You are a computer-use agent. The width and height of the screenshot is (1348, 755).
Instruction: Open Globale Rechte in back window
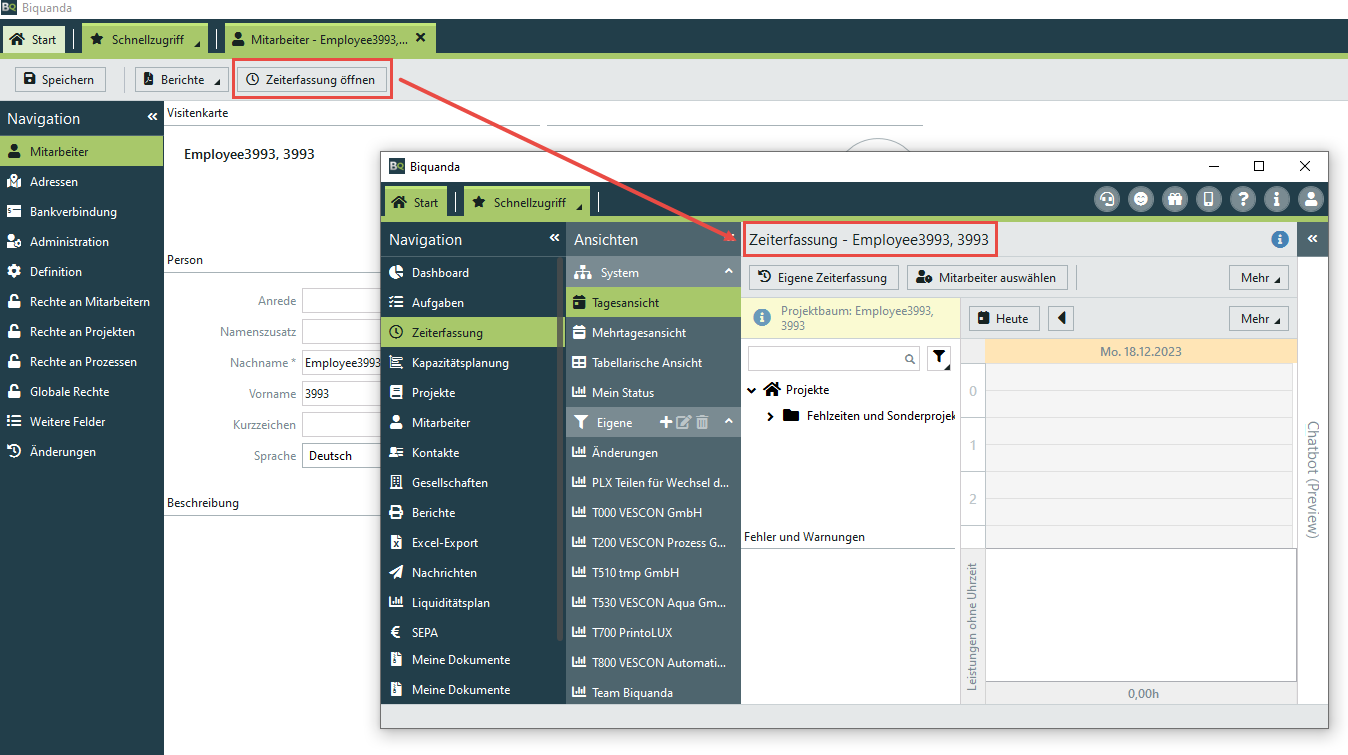[x=82, y=392]
